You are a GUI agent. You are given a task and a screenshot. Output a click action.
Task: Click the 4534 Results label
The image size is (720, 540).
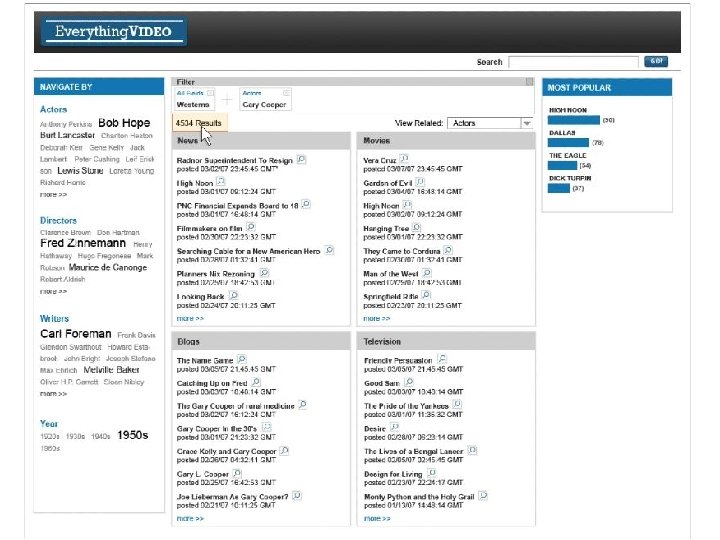pyautogui.click(x=199, y=123)
